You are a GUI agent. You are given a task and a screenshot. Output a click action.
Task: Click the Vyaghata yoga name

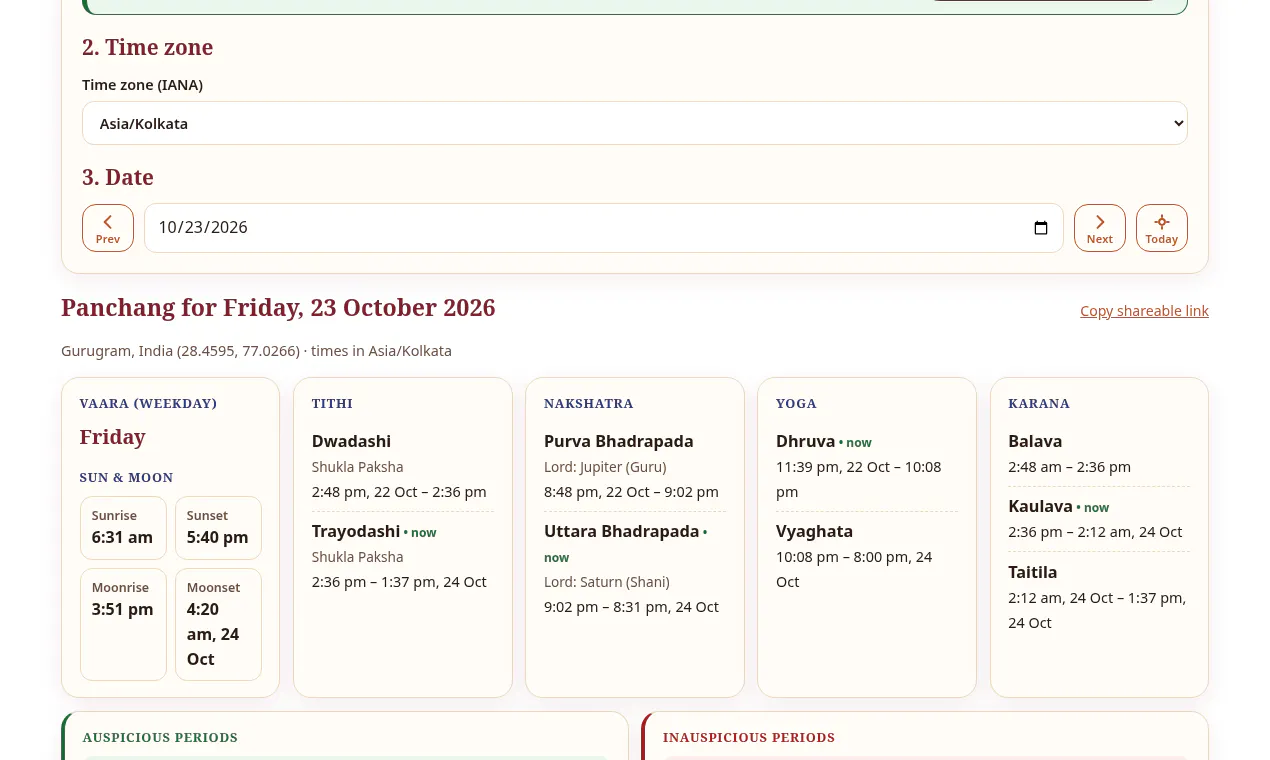pyautogui.click(x=814, y=531)
